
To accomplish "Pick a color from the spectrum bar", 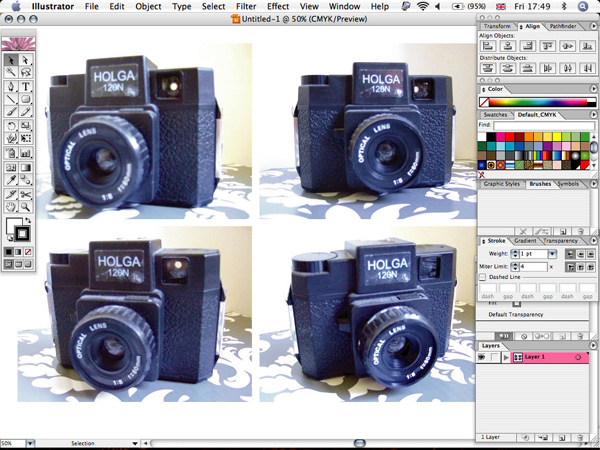I will tap(538, 102).
